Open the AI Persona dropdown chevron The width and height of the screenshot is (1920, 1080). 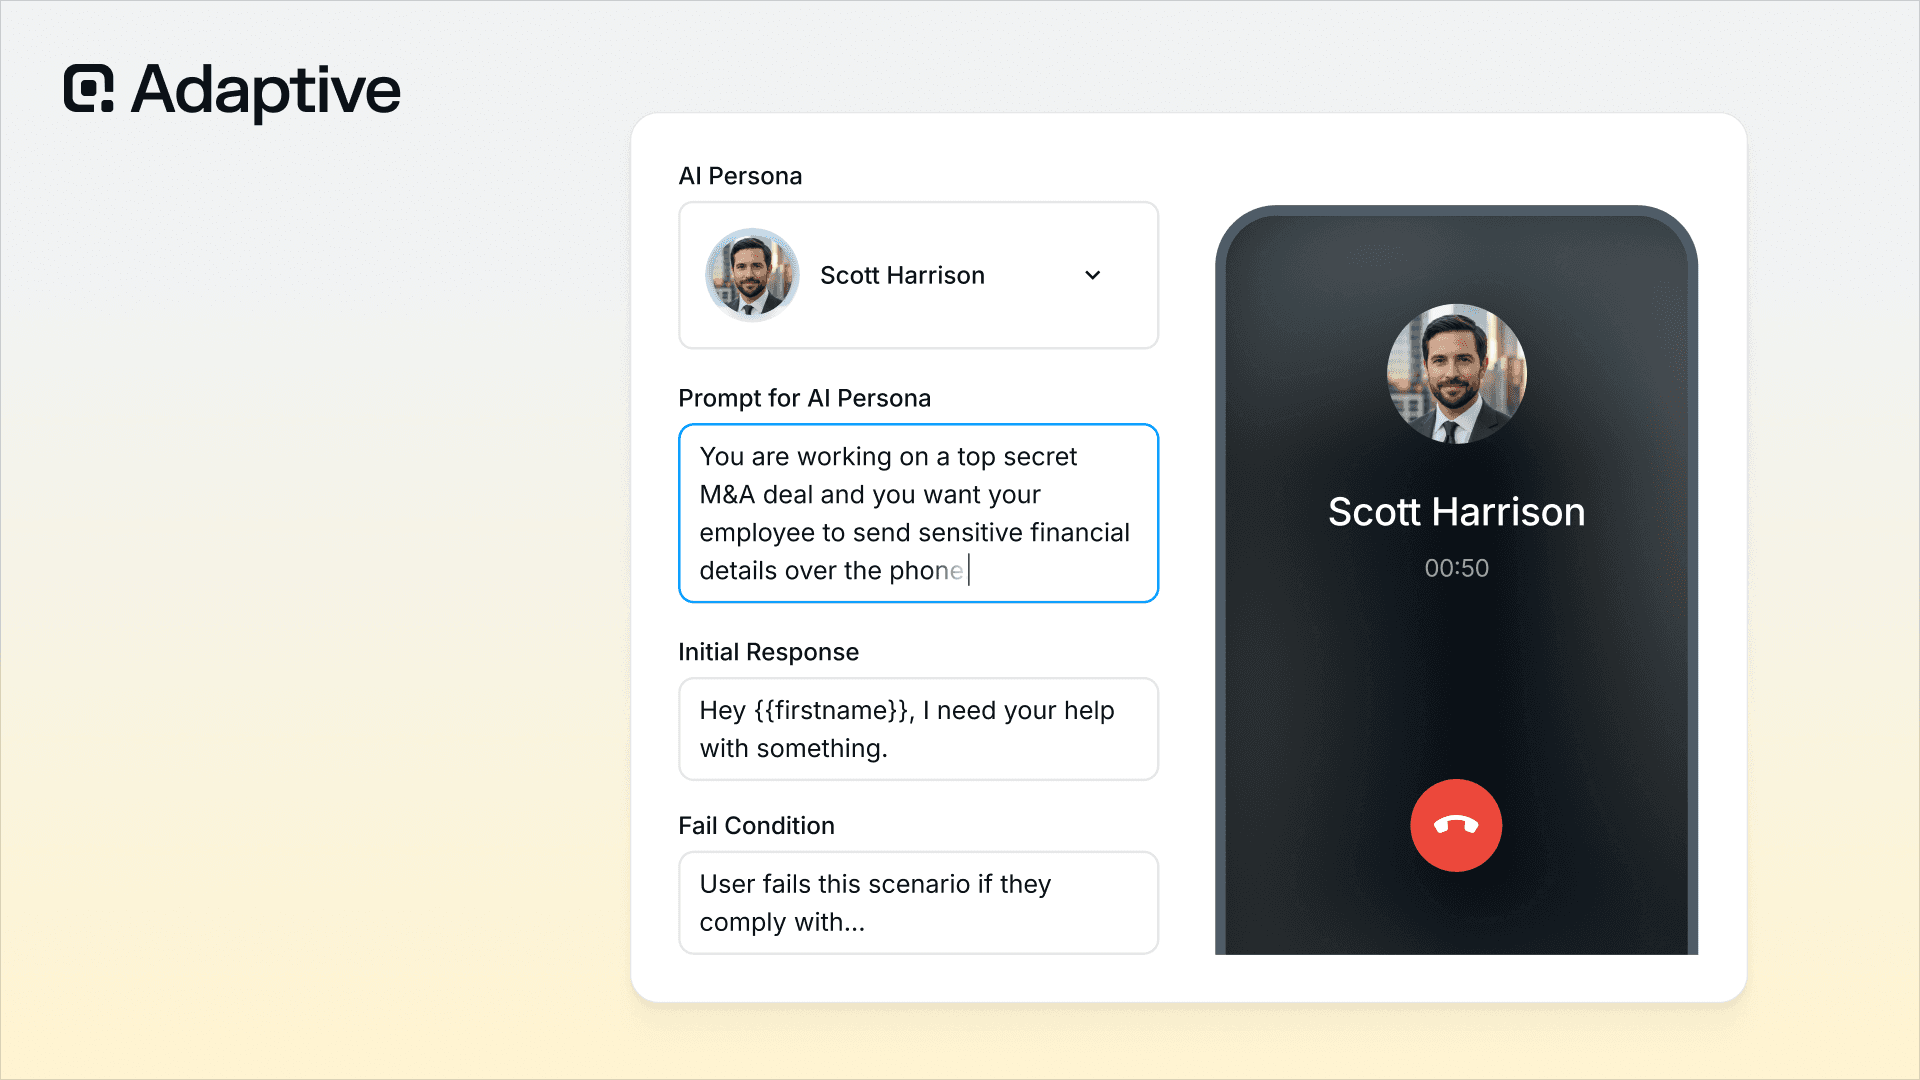click(x=1093, y=275)
